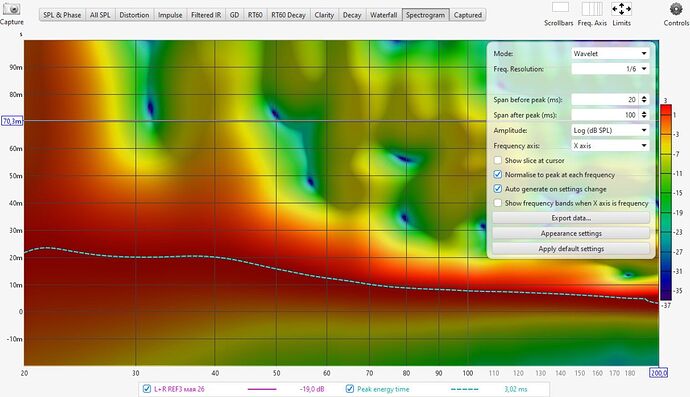Open the Controls gear icon
690x397 pixels.
pos(675,9)
